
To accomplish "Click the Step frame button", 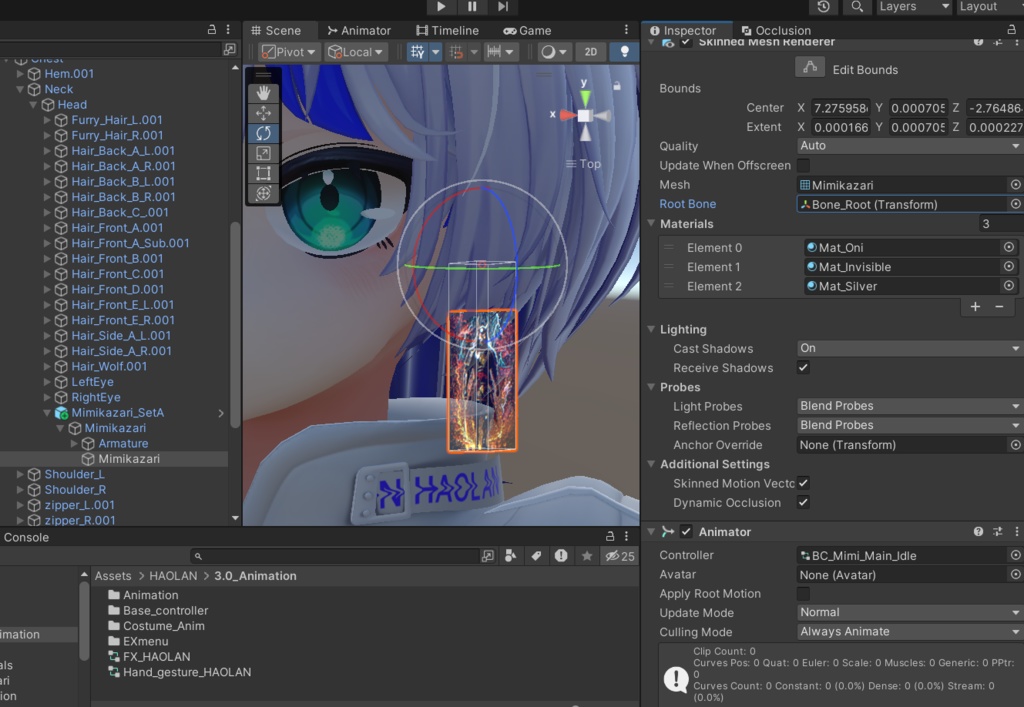I will [502, 7].
